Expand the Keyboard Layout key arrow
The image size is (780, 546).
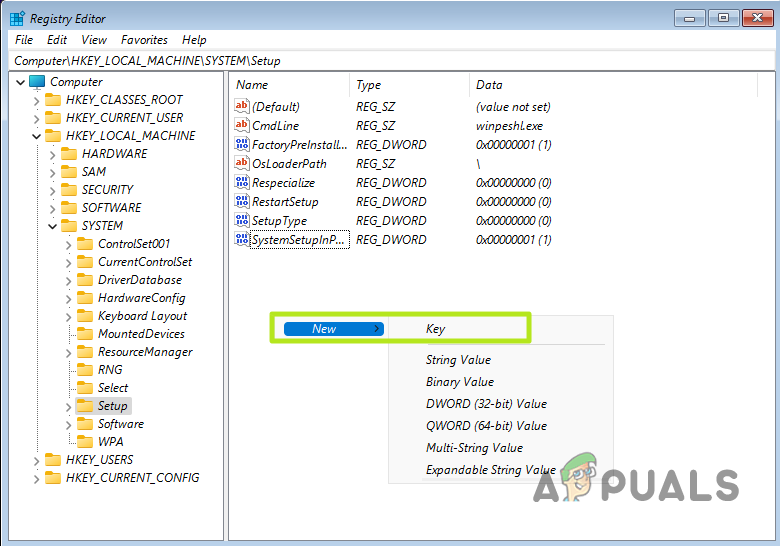(69, 317)
